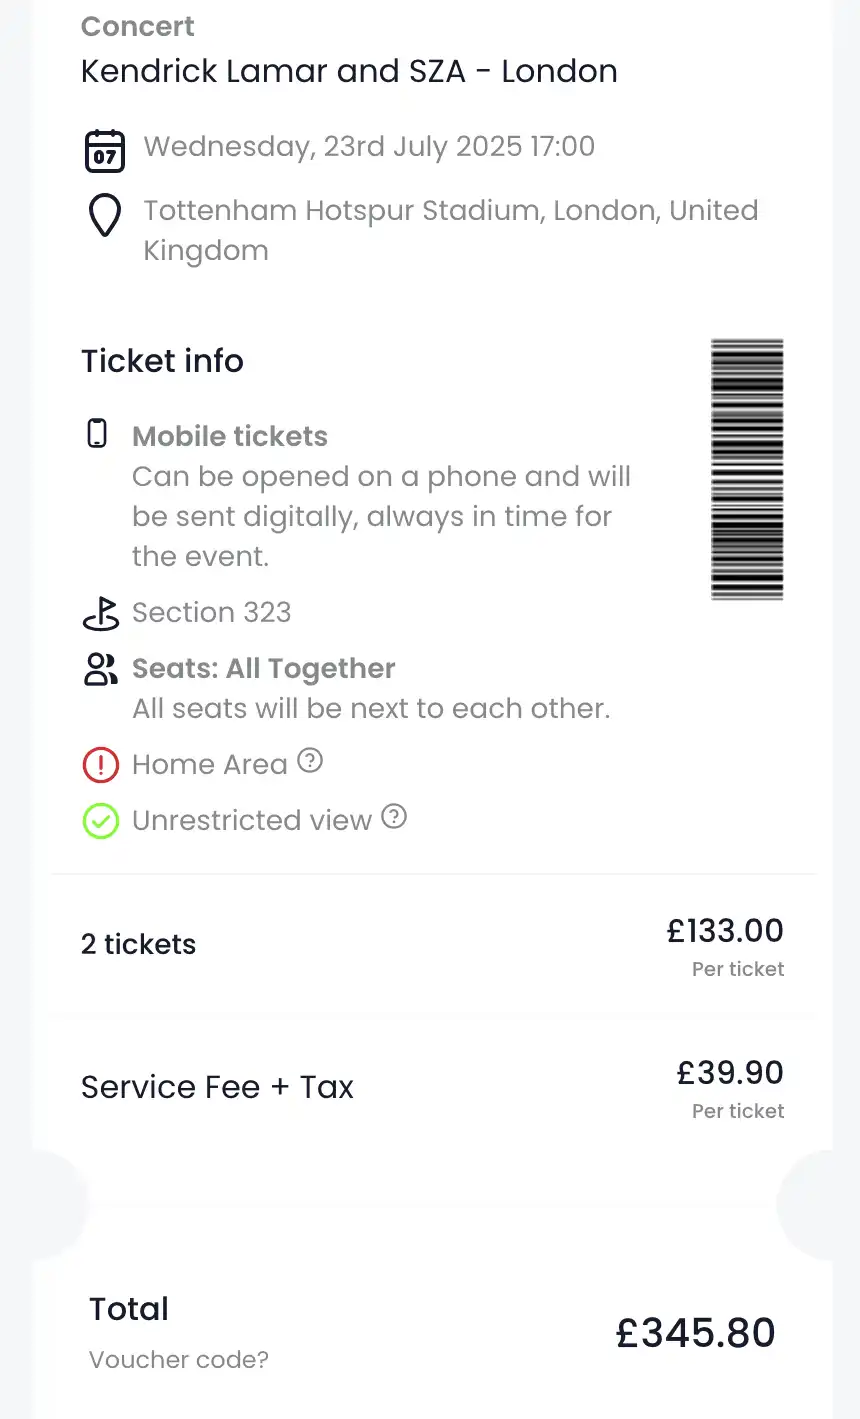The image size is (860, 1419).
Task: Click the event title Kendrick Lamar and SZA
Action: (x=349, y=71)
